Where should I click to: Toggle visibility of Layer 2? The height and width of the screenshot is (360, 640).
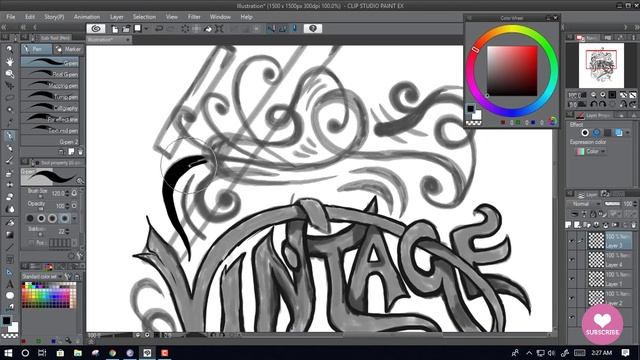pyautogui.click(x=572, y=298)
